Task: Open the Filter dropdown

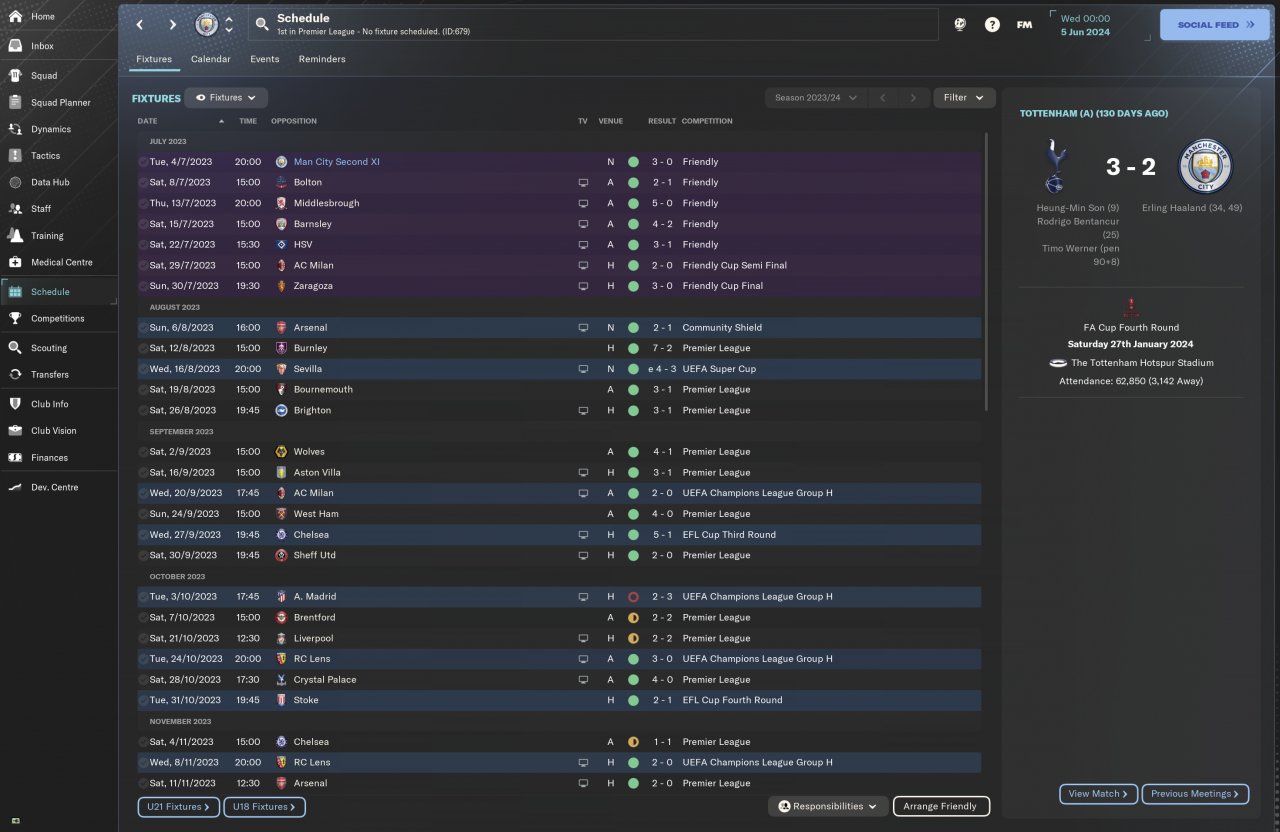Action: pyautogui.click(x=964, y=98)
